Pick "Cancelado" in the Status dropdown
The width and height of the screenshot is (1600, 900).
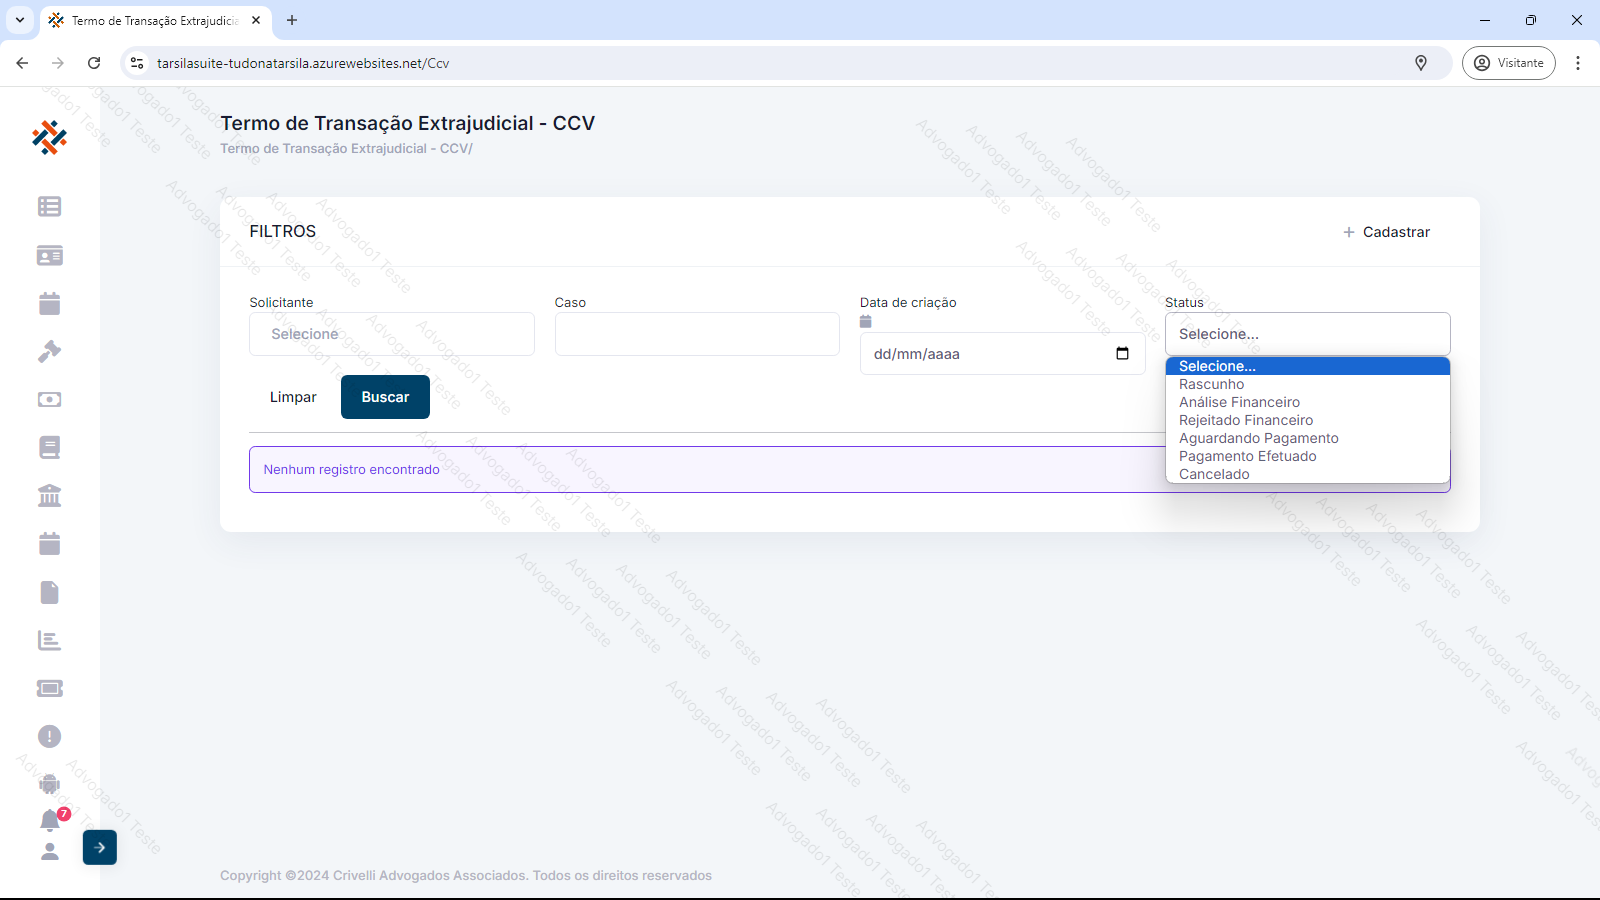(x=1214, y=474)
